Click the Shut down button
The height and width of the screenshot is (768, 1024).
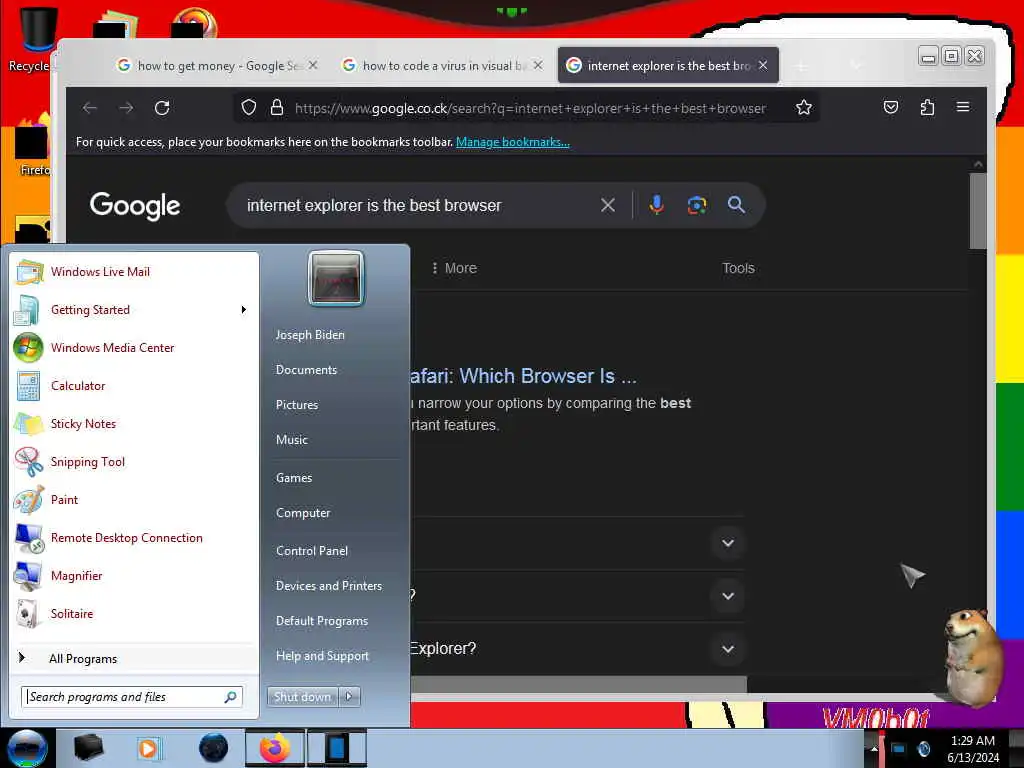point(302,697)
